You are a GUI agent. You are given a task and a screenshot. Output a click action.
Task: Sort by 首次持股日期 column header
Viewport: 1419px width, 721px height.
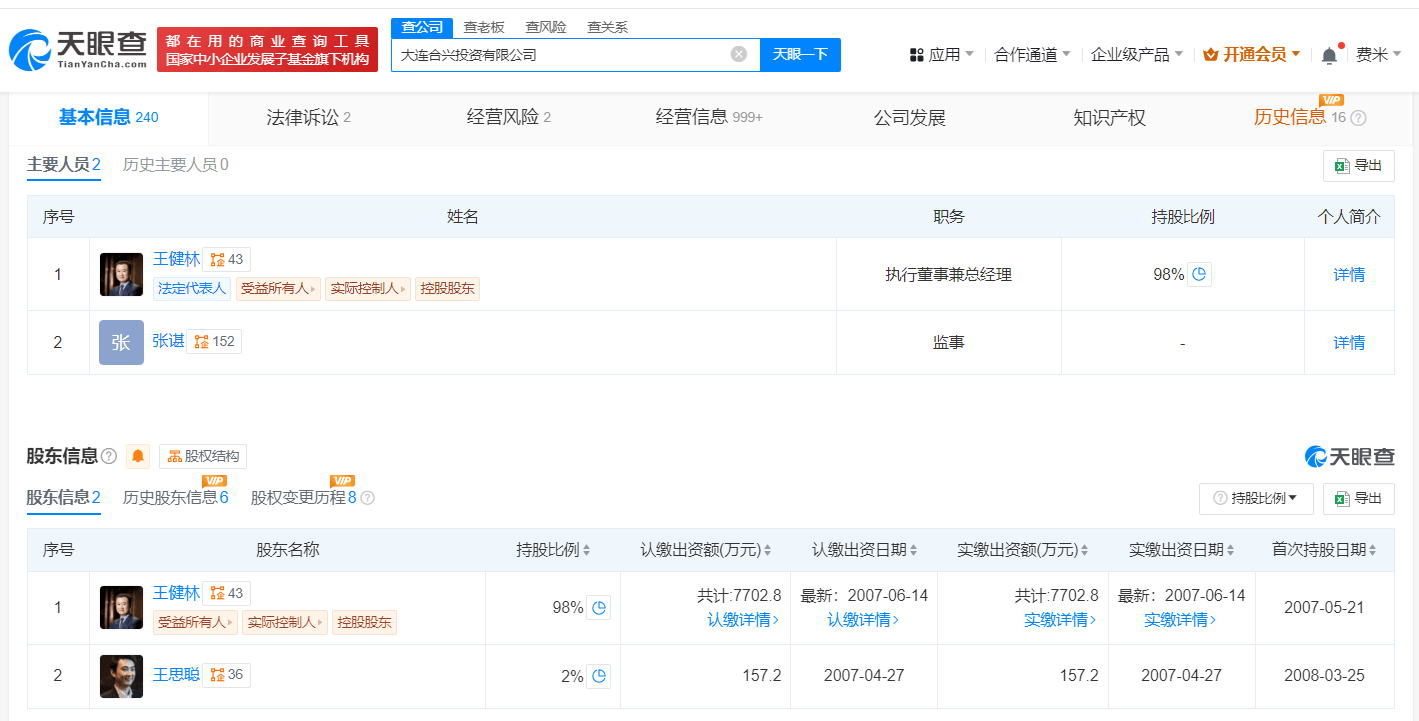pyautogui.click(x=1324, y=550)
